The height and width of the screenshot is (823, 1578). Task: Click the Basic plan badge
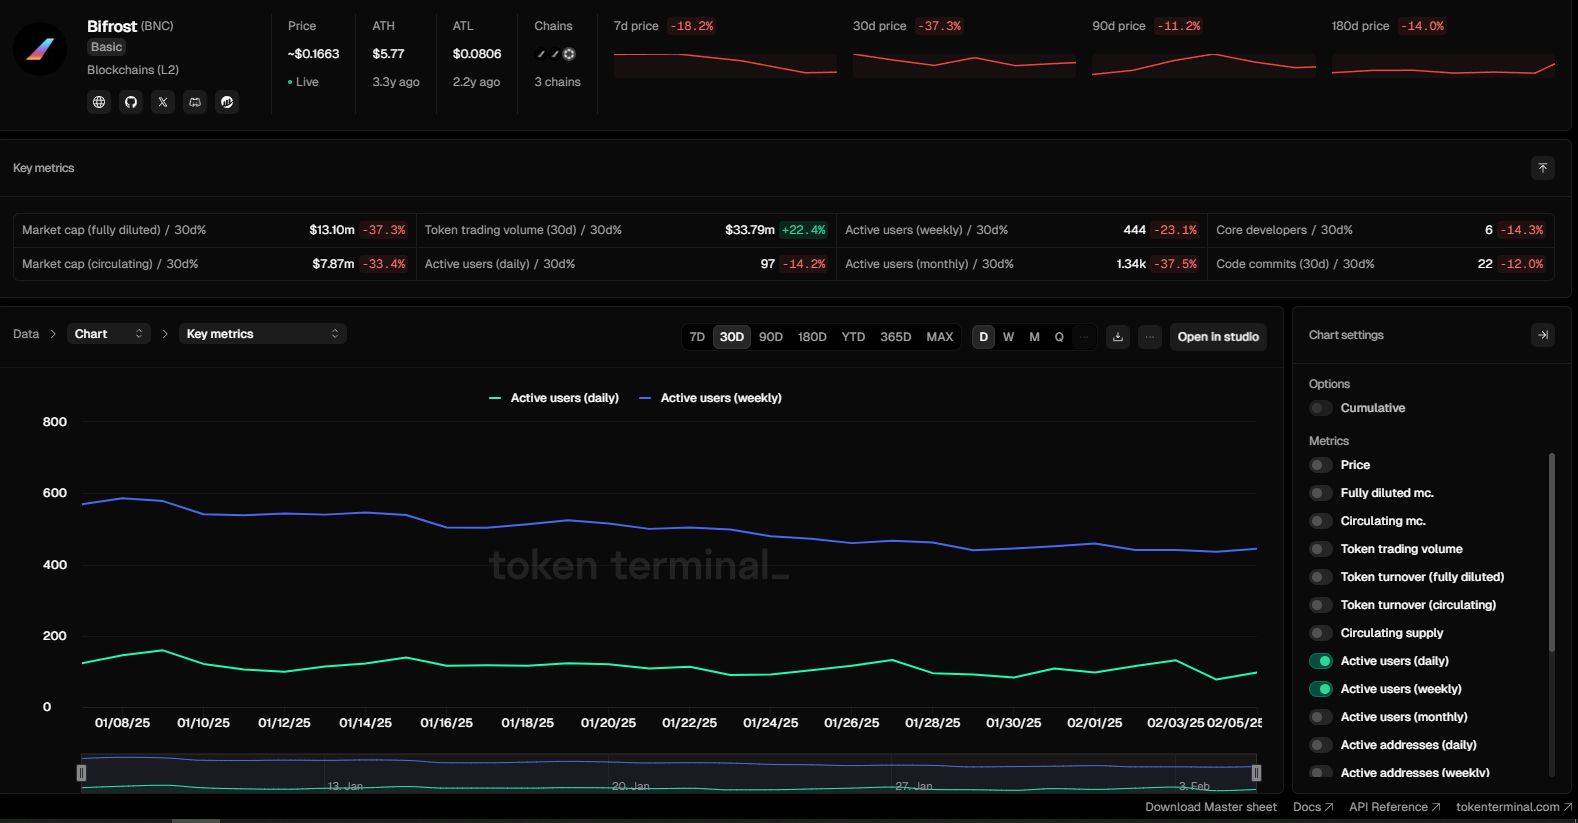(x=106, y=47)
